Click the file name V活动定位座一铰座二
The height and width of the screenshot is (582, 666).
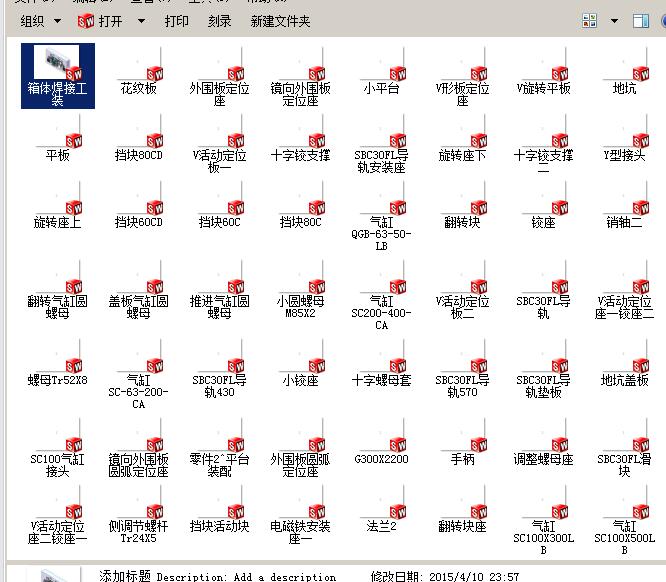(624, 307)
